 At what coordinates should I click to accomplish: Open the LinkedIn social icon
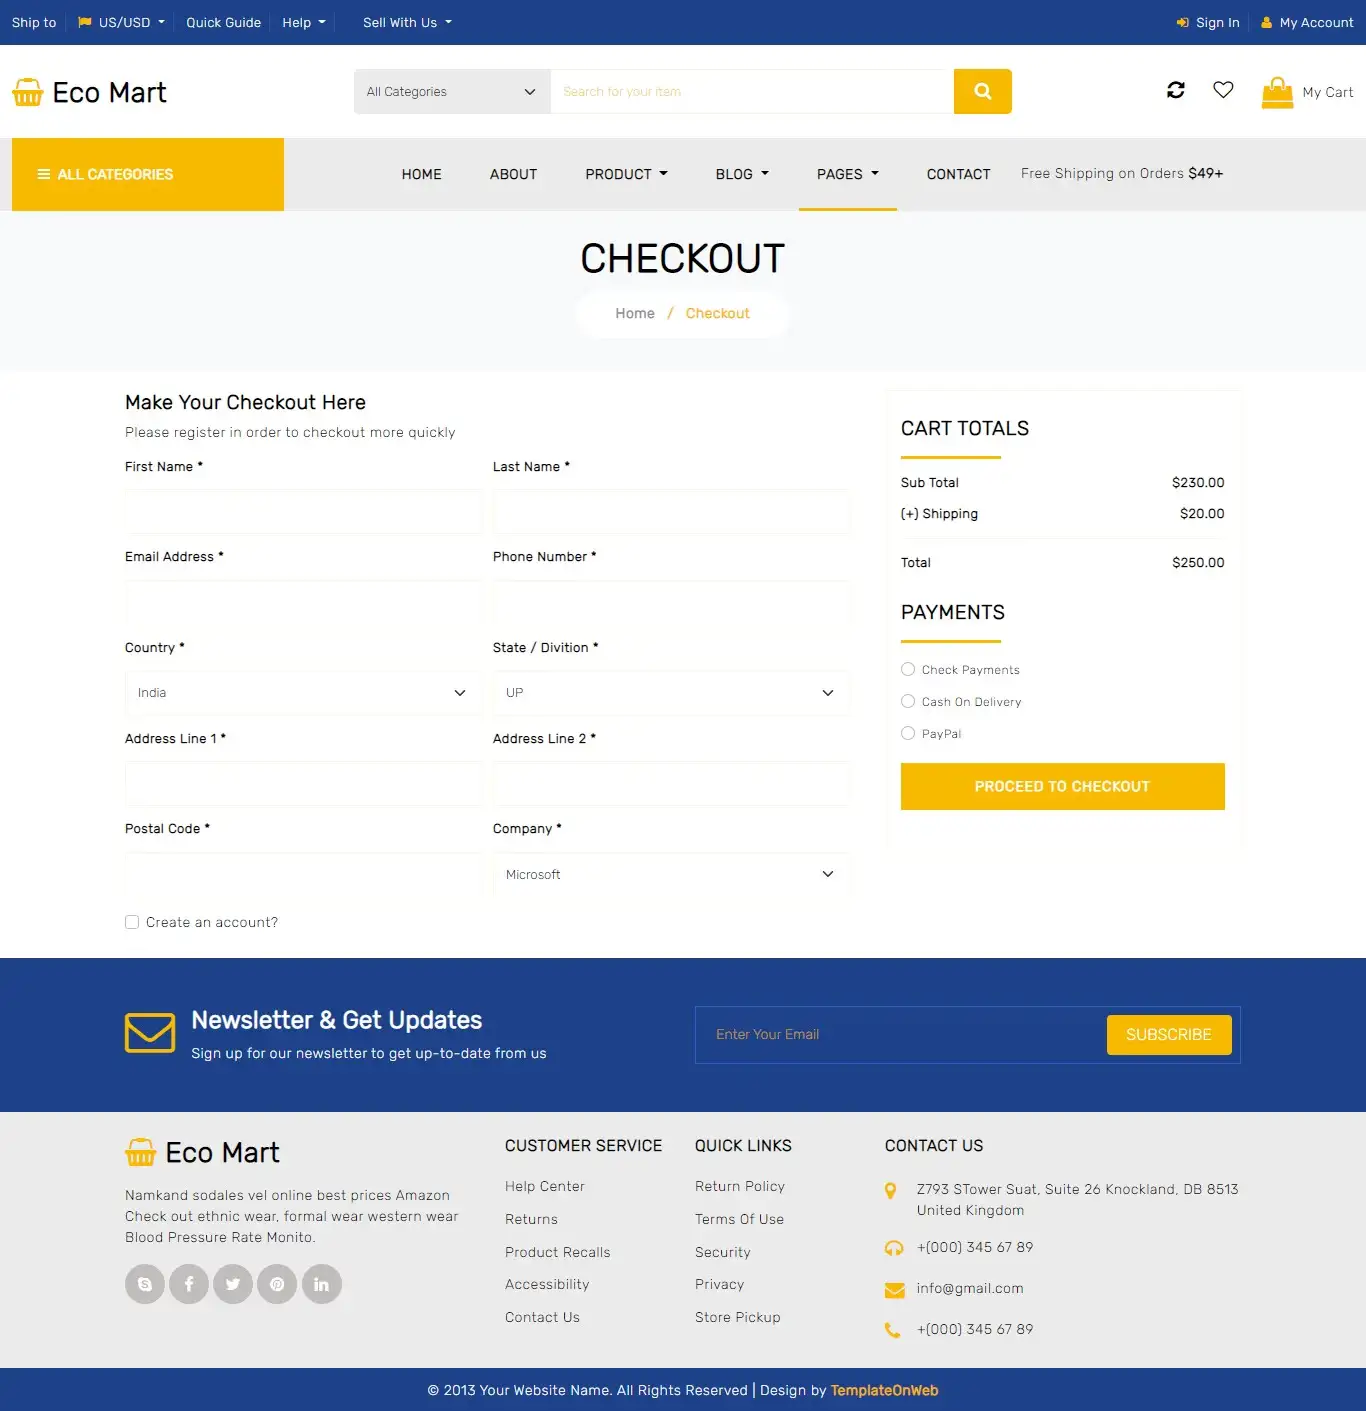pyautogui.click(x=321, y=1284)
